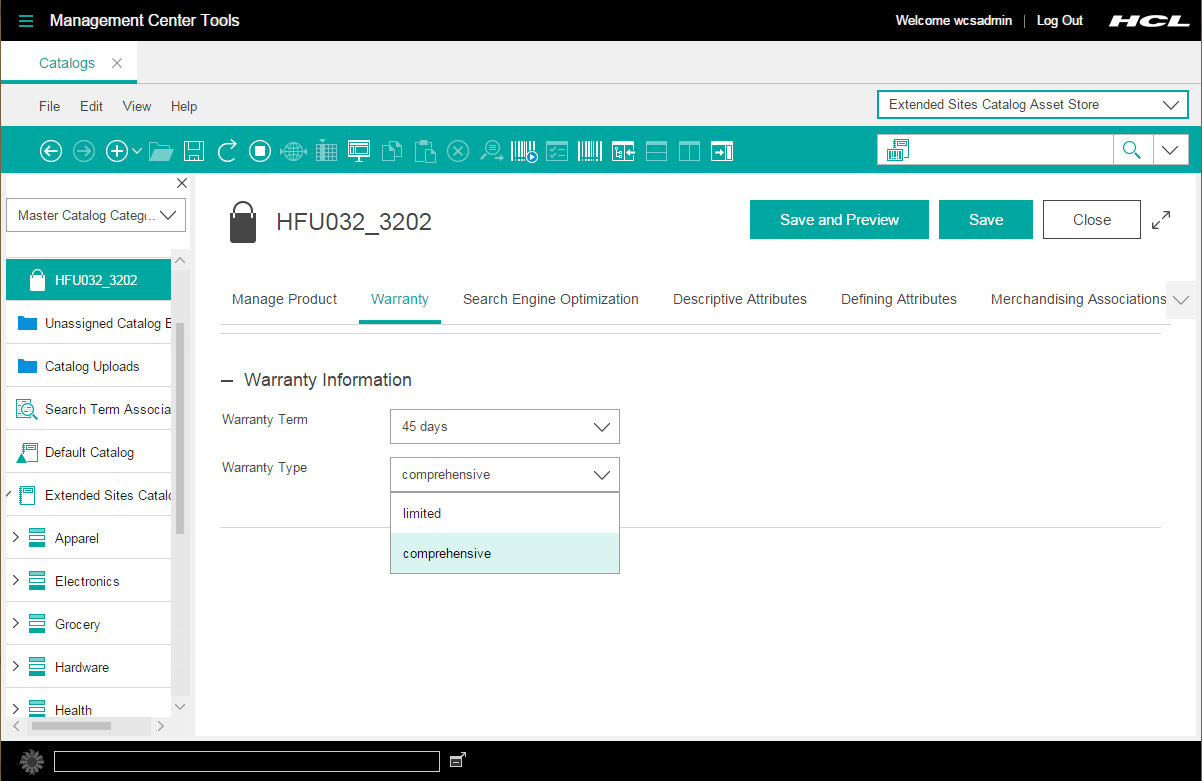Click the Paste toolbar icon
This screenshot has height=781, width=1202.
424,151
